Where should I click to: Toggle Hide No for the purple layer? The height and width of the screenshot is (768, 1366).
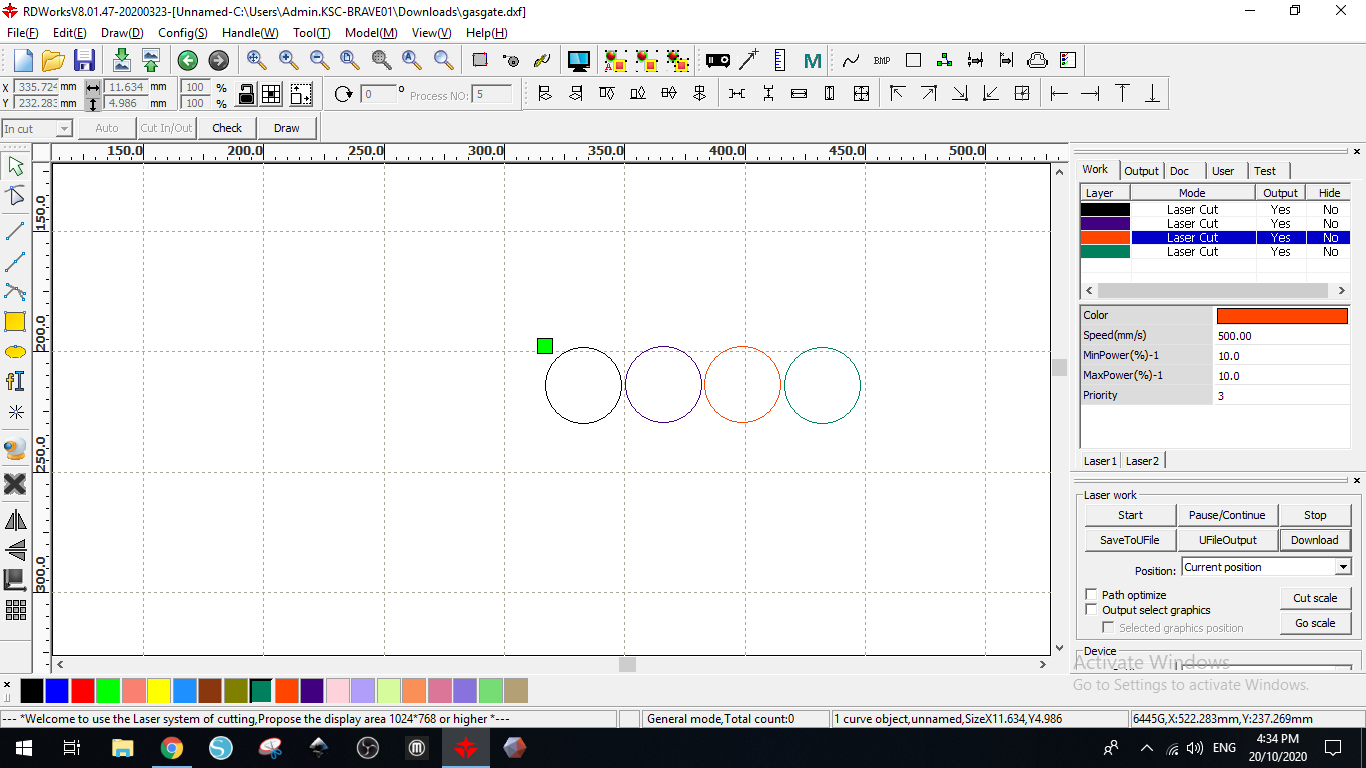pos(1330,224)
